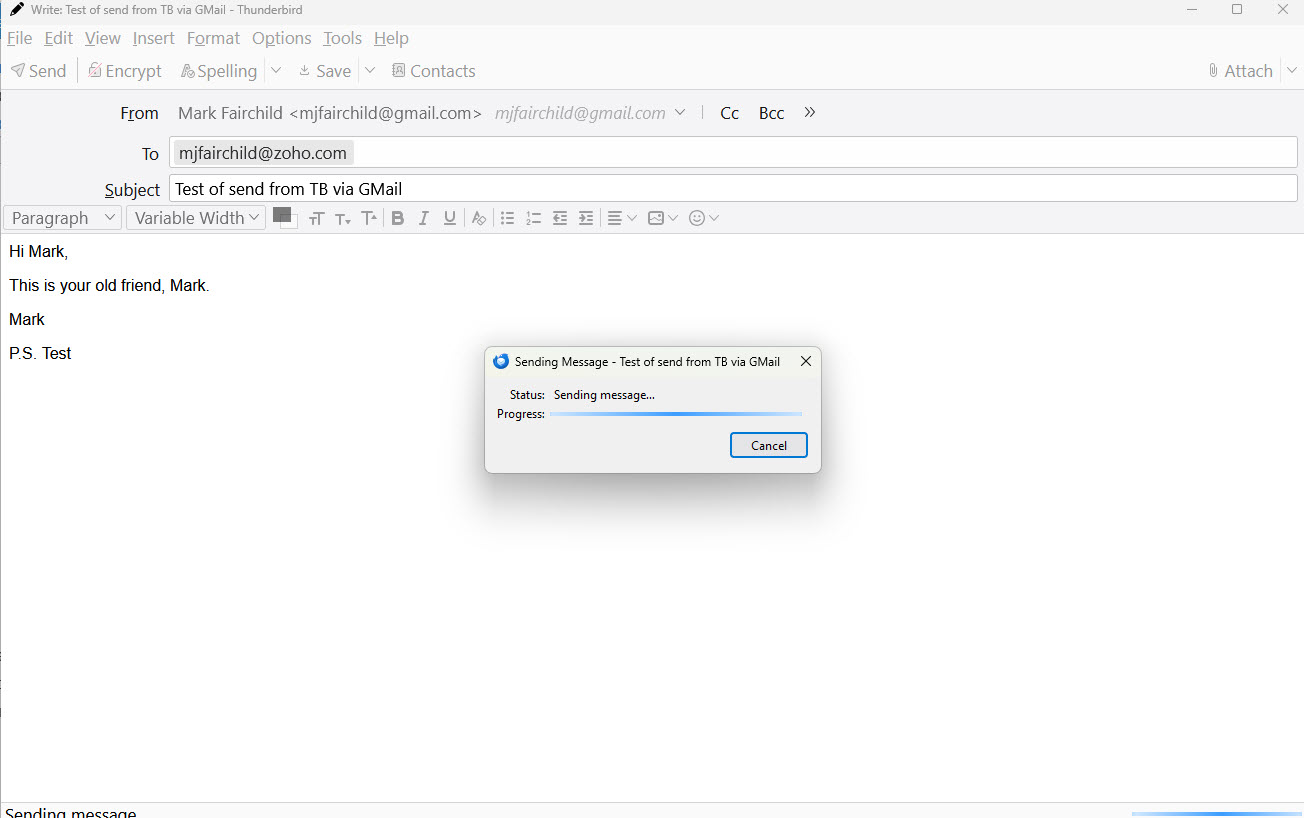Open the insert emoji smiley menu

coord(704,218)
